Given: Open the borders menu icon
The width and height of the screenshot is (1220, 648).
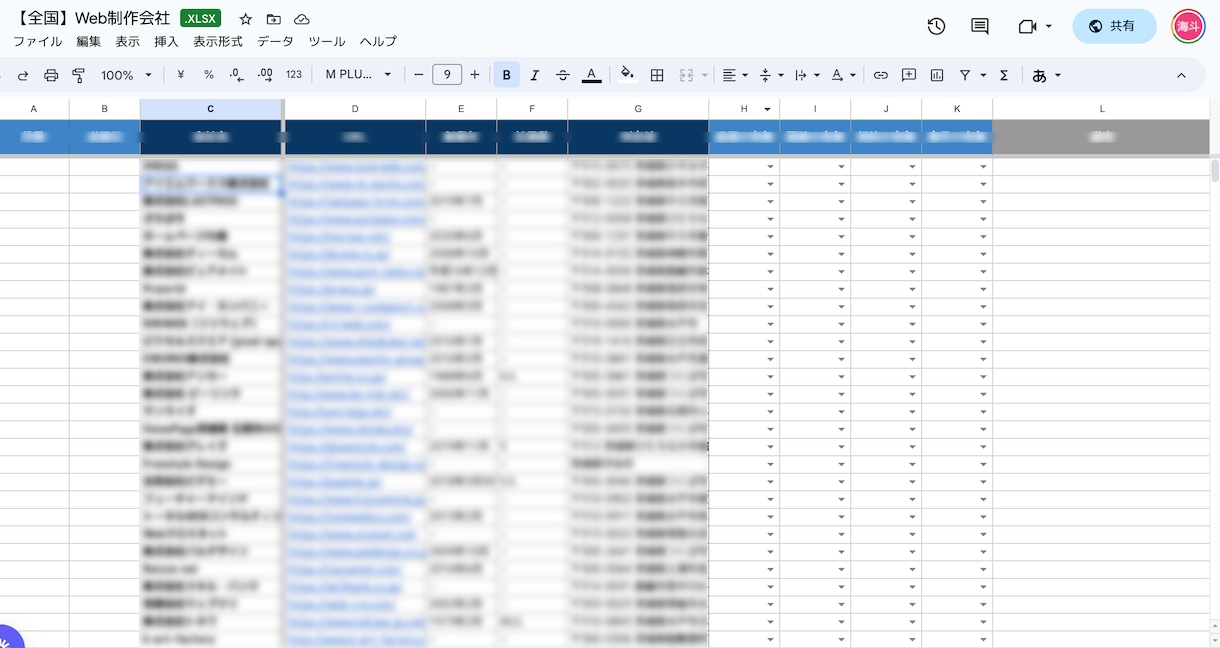Looking at the screenshot, I should point(657,75).
